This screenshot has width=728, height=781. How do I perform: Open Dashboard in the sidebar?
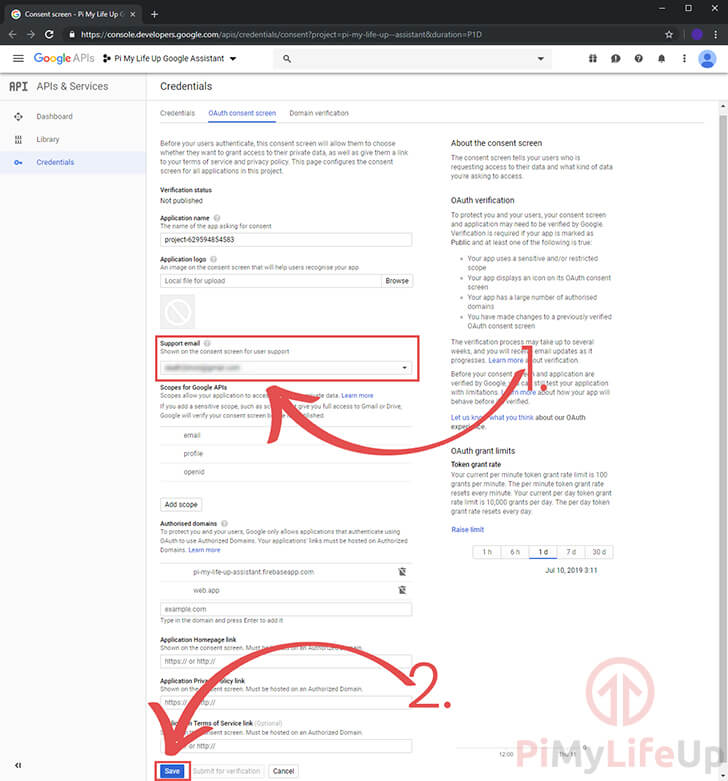54,117
